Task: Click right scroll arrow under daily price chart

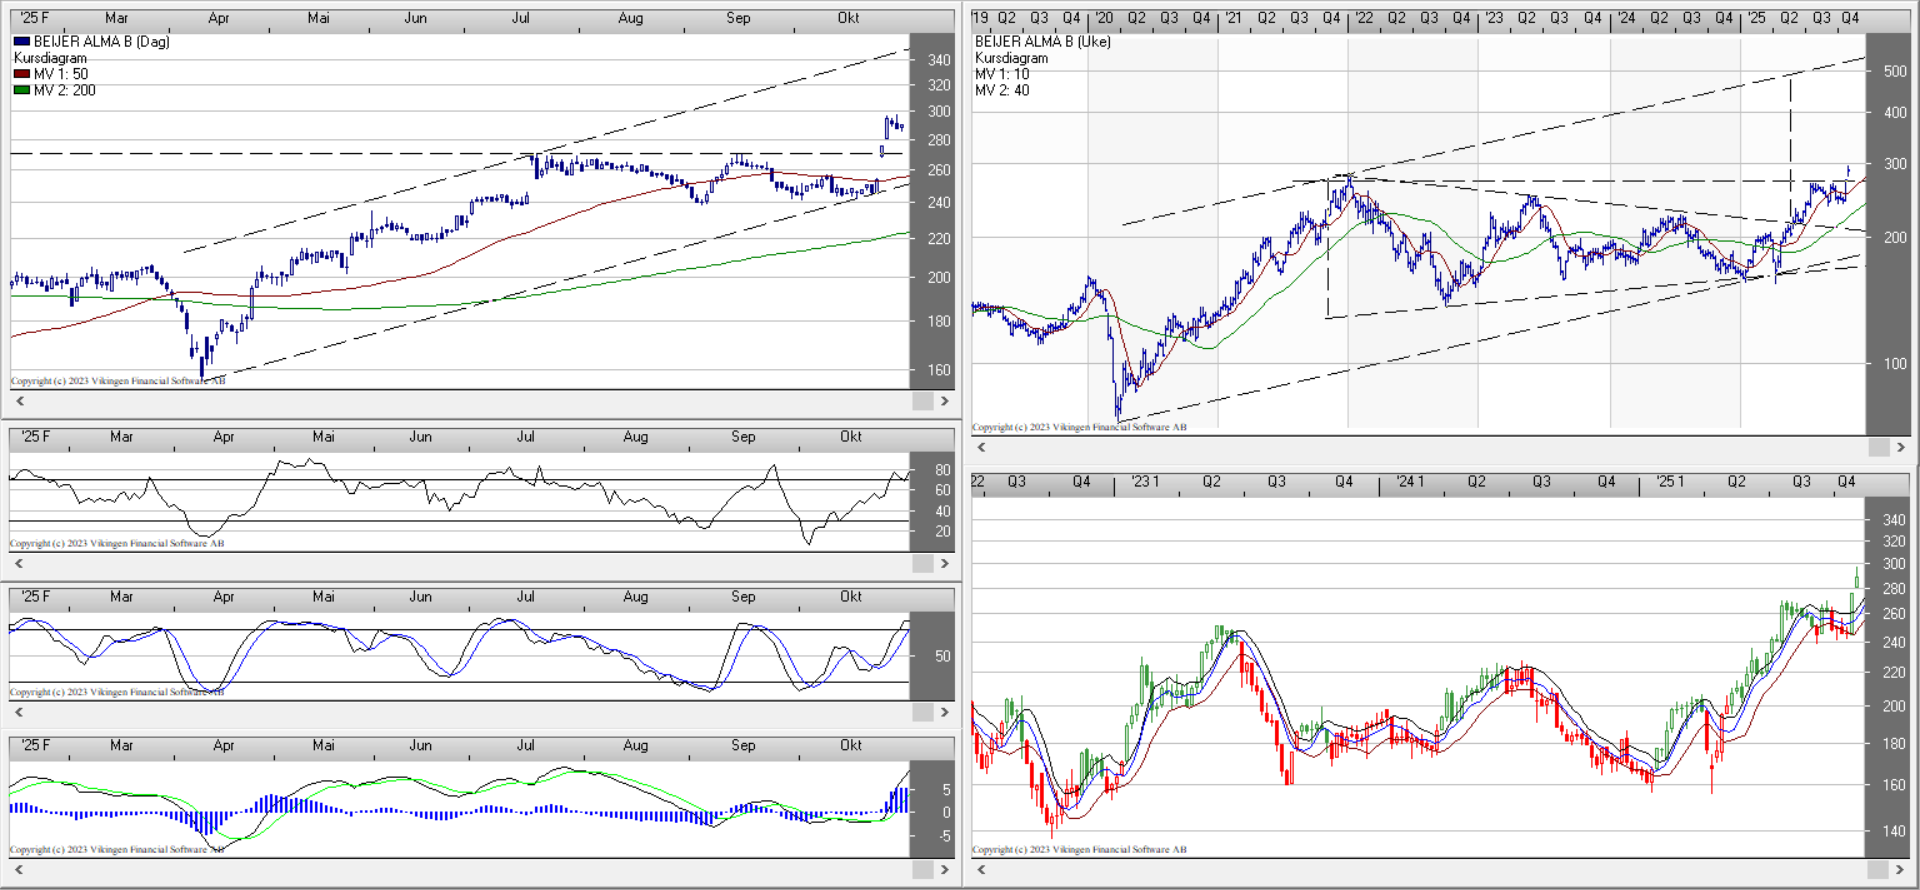Action: pyautogui.click(x=944, y=401)
